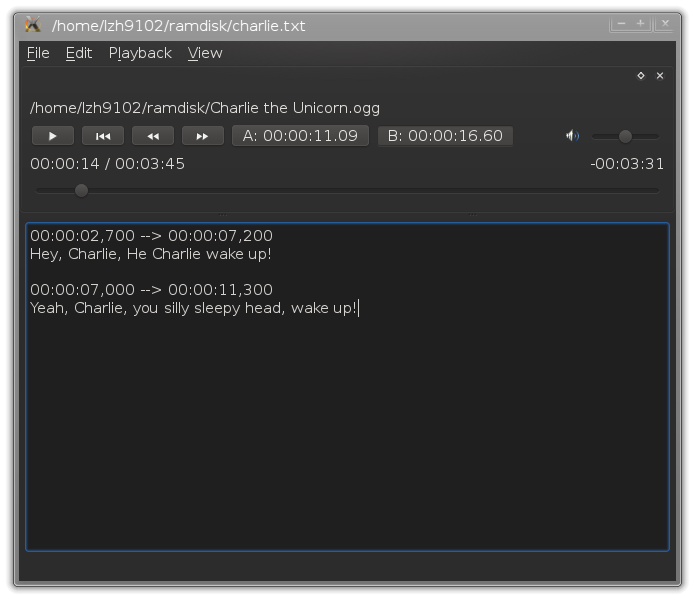Minimize the charlie.txt window

click(621, 23)
